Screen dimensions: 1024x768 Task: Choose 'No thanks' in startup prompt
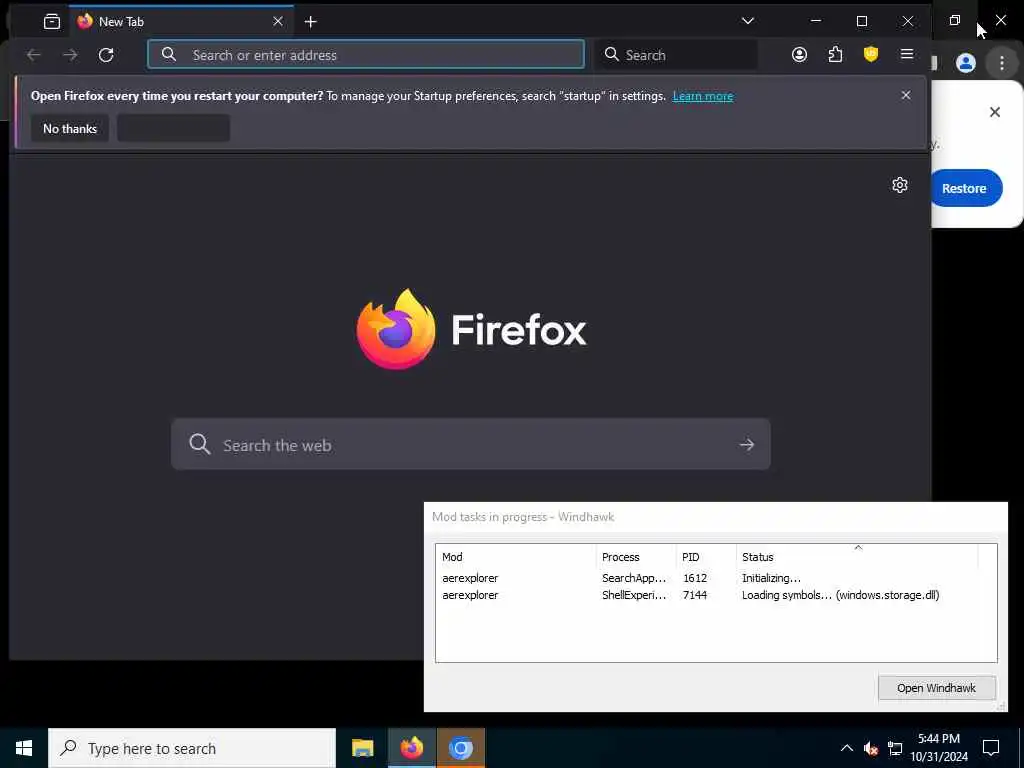70,129
